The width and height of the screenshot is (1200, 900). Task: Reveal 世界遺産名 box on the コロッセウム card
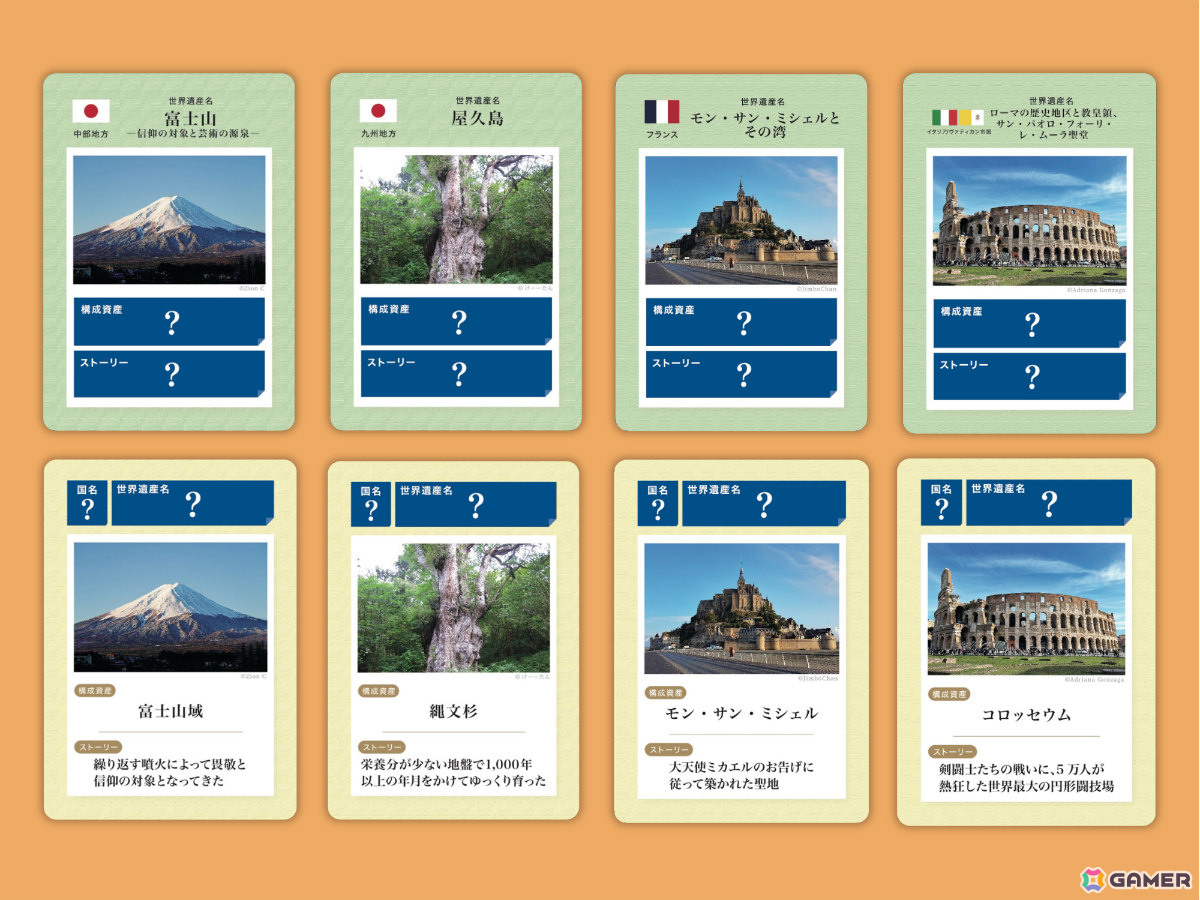tap(1048, 503)
